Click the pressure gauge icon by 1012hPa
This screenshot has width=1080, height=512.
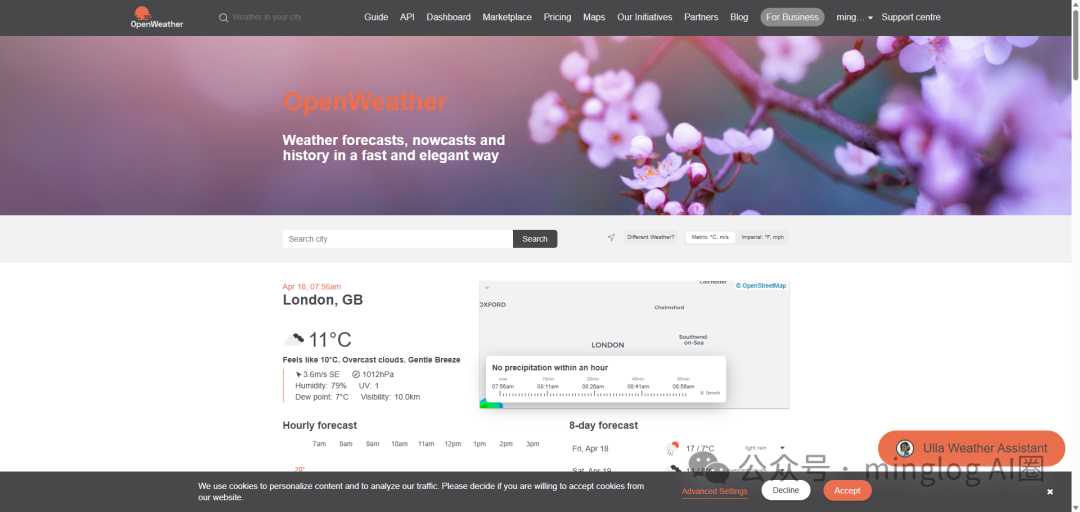point(356,374)
